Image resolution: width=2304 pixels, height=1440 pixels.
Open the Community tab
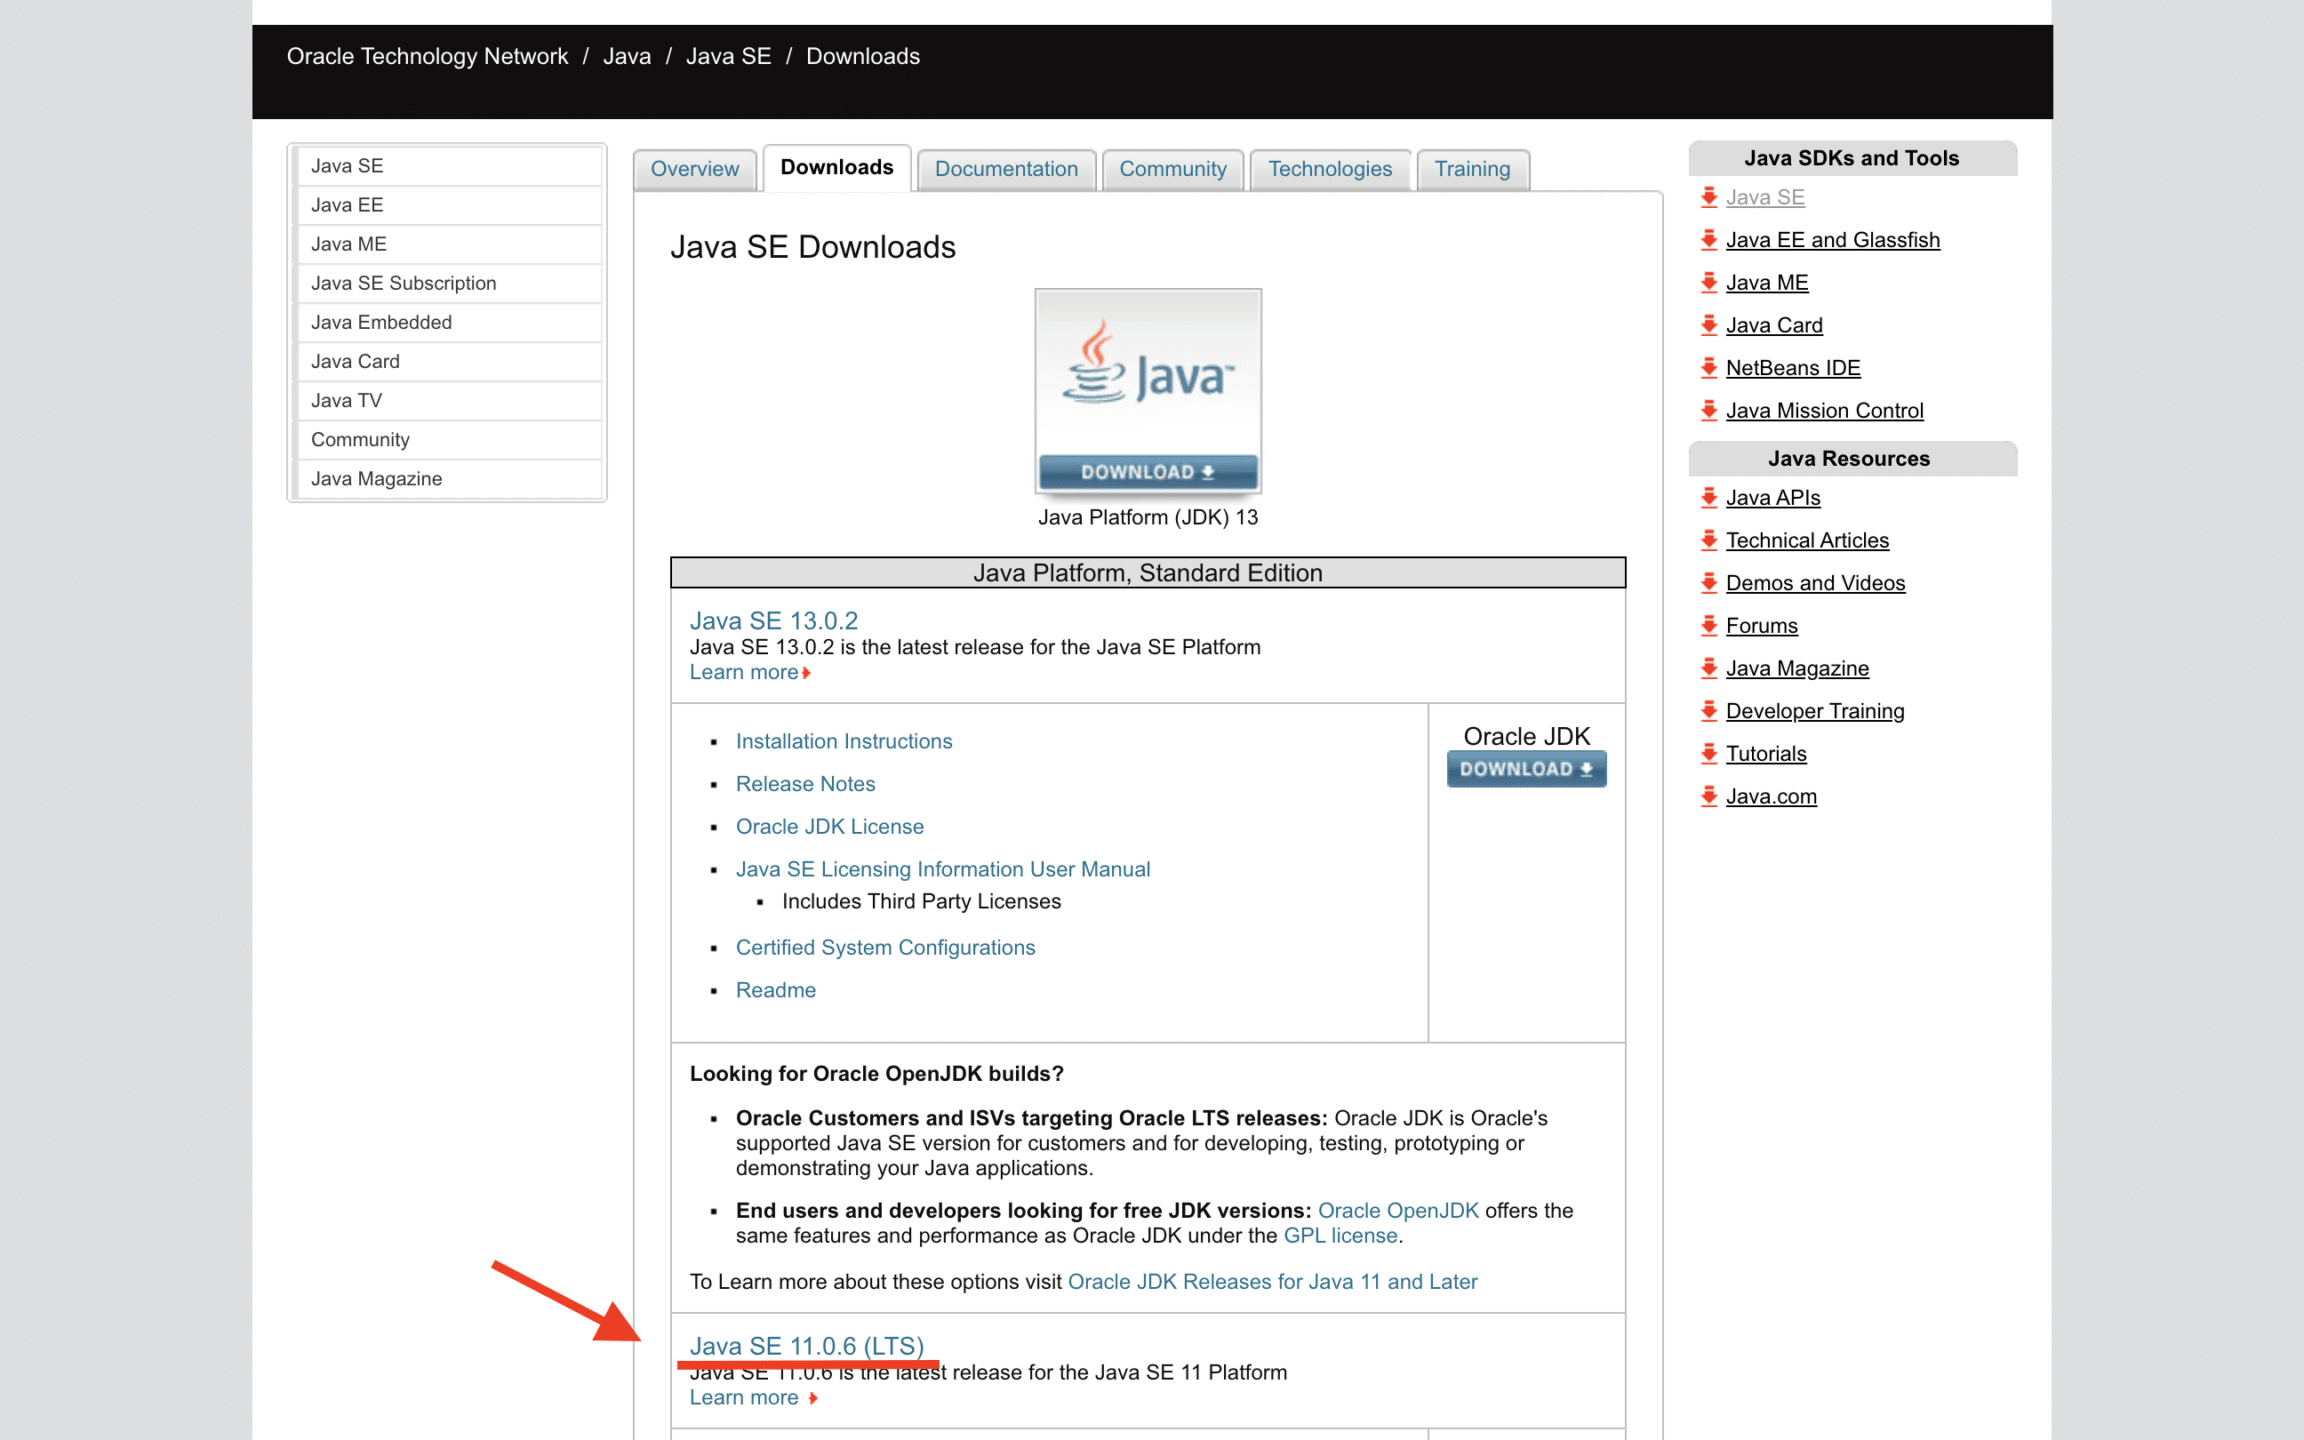[1173, 169]
